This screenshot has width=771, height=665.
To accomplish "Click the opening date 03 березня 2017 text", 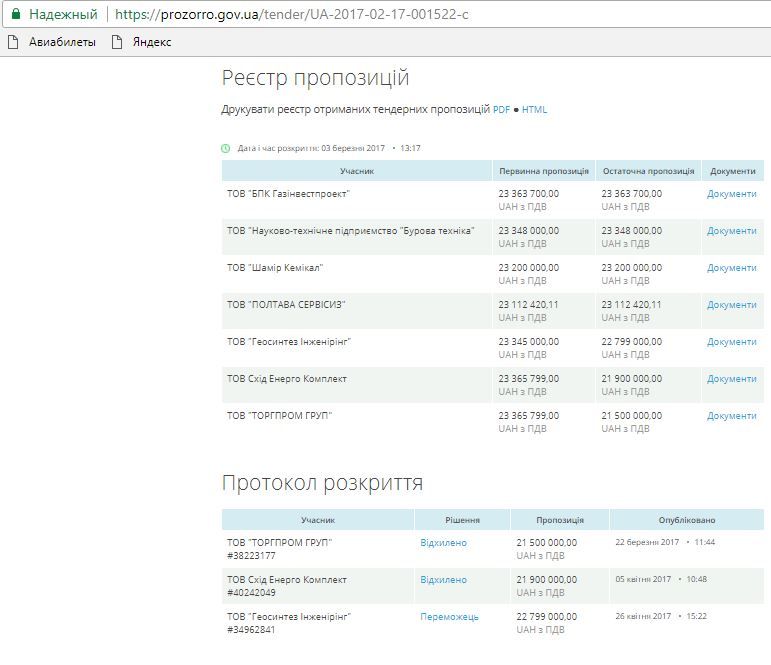I will 353,148.
